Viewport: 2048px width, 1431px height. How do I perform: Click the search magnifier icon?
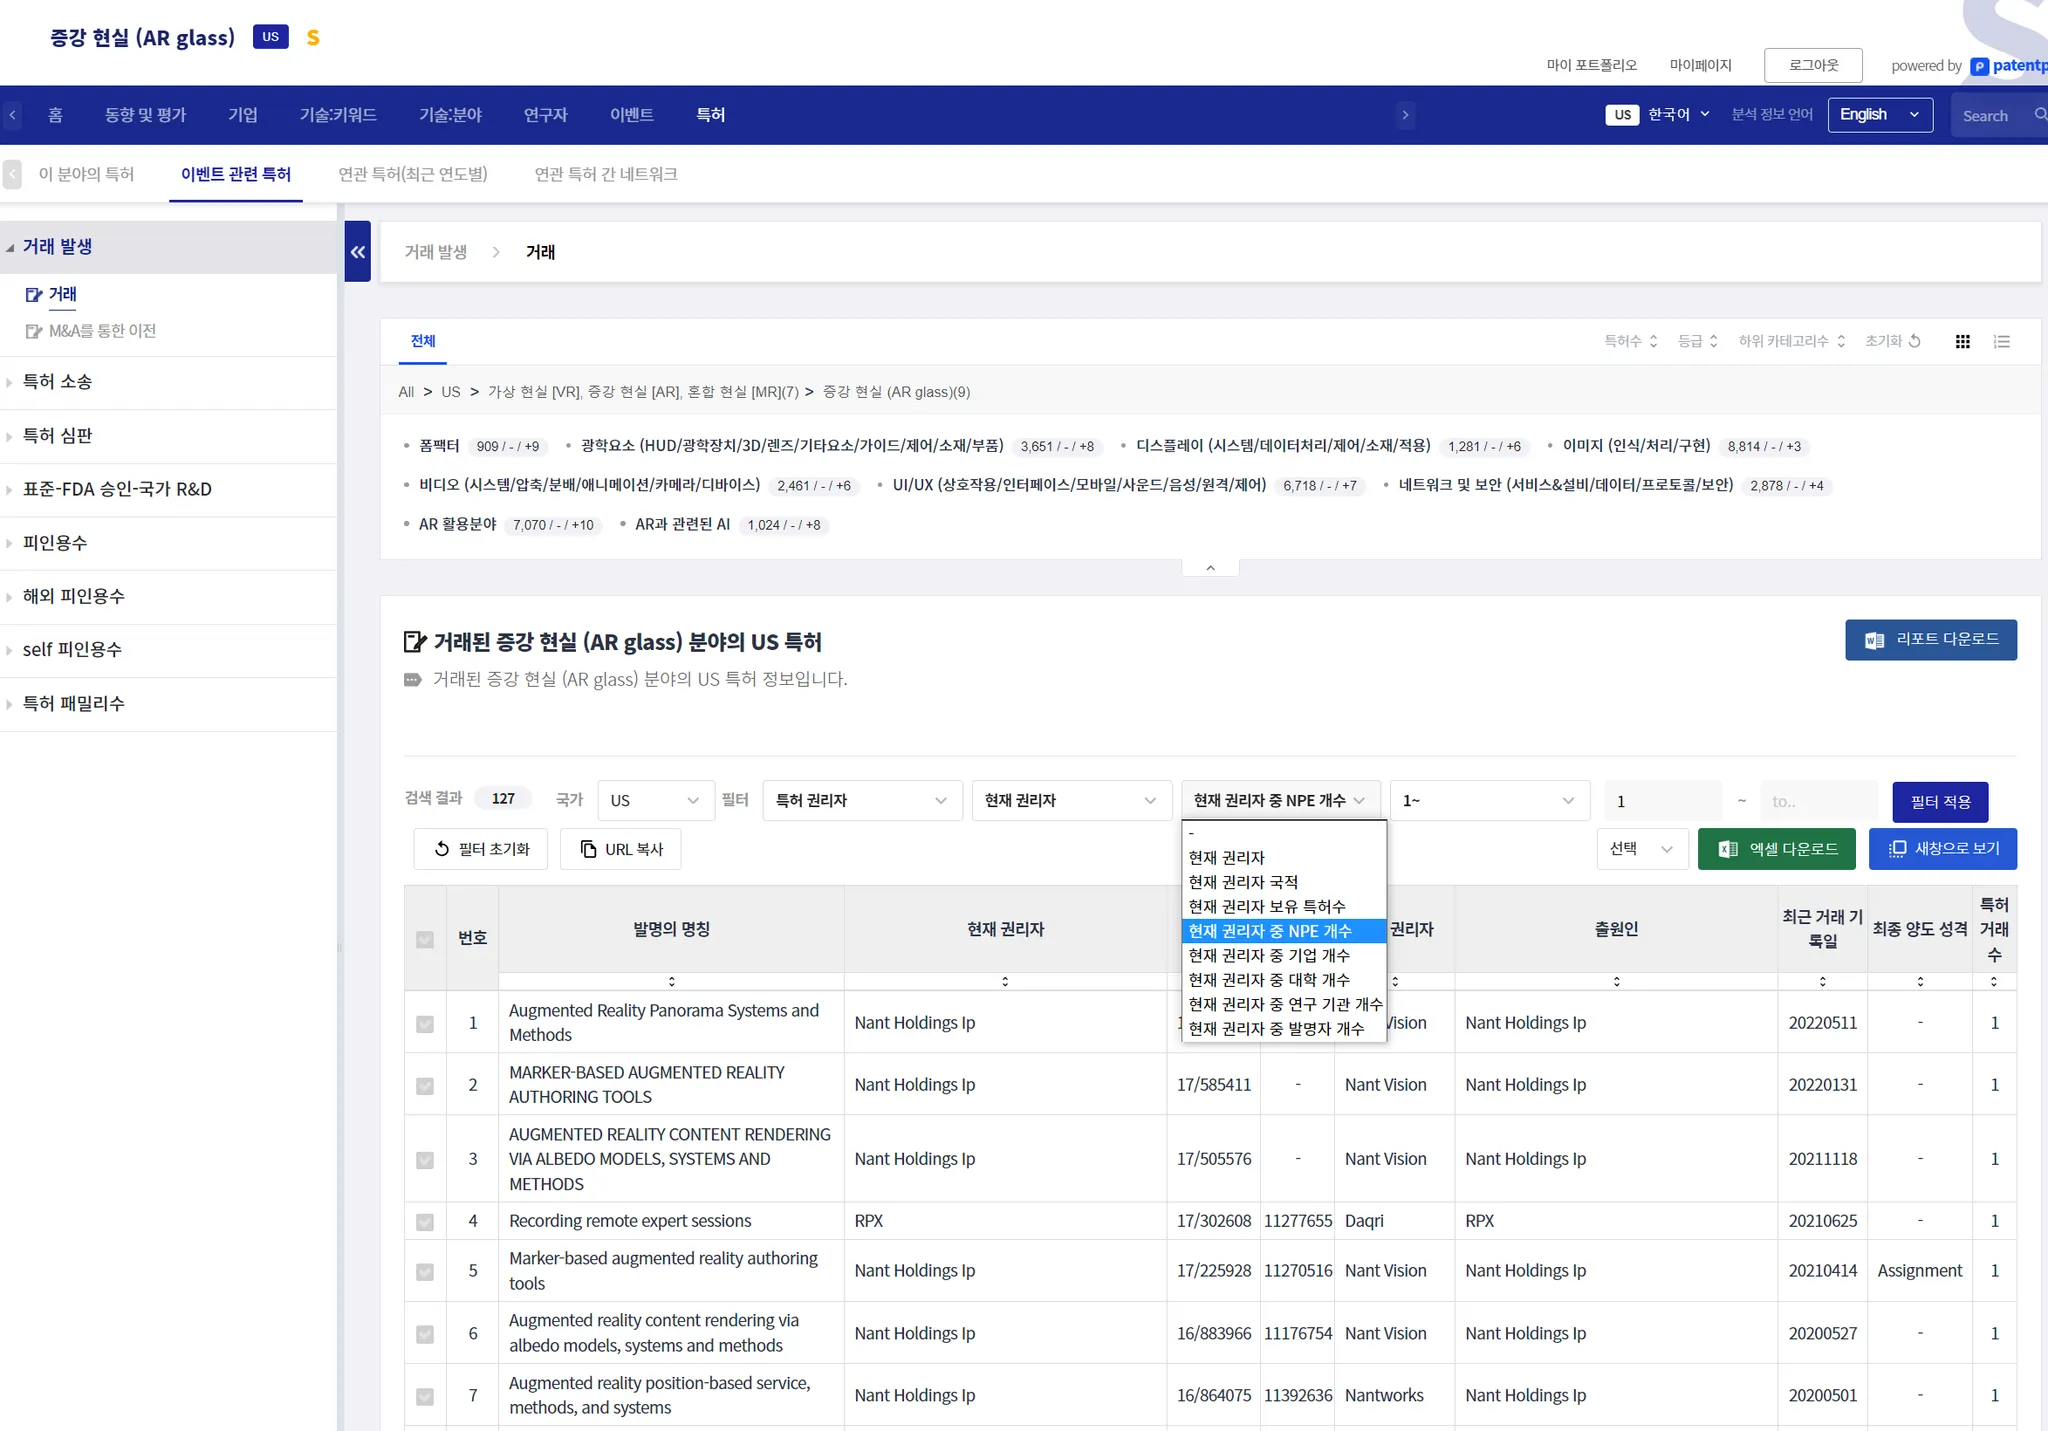2040,115
